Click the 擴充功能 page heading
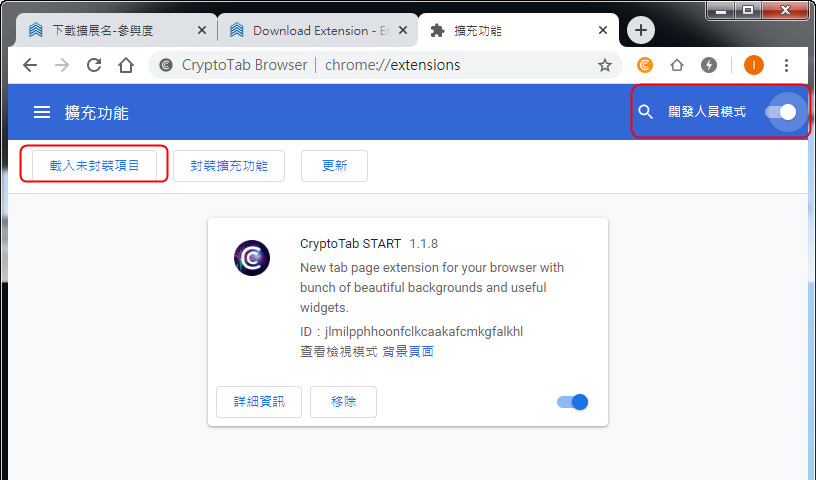 point(96,113)
